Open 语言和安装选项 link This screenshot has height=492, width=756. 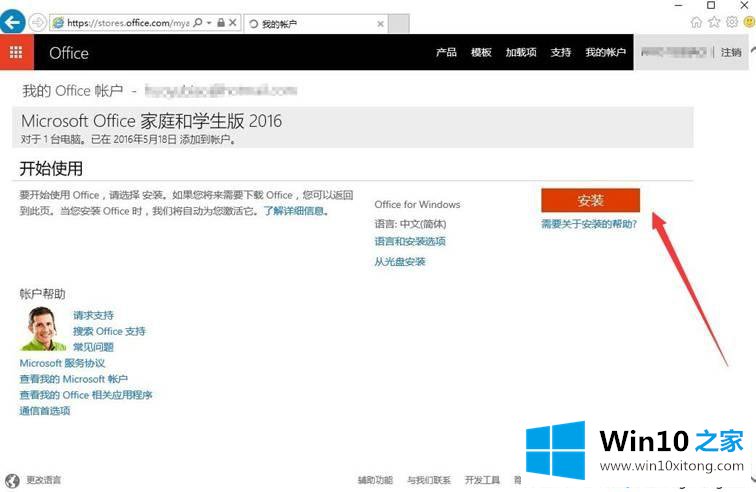(410, 241)
